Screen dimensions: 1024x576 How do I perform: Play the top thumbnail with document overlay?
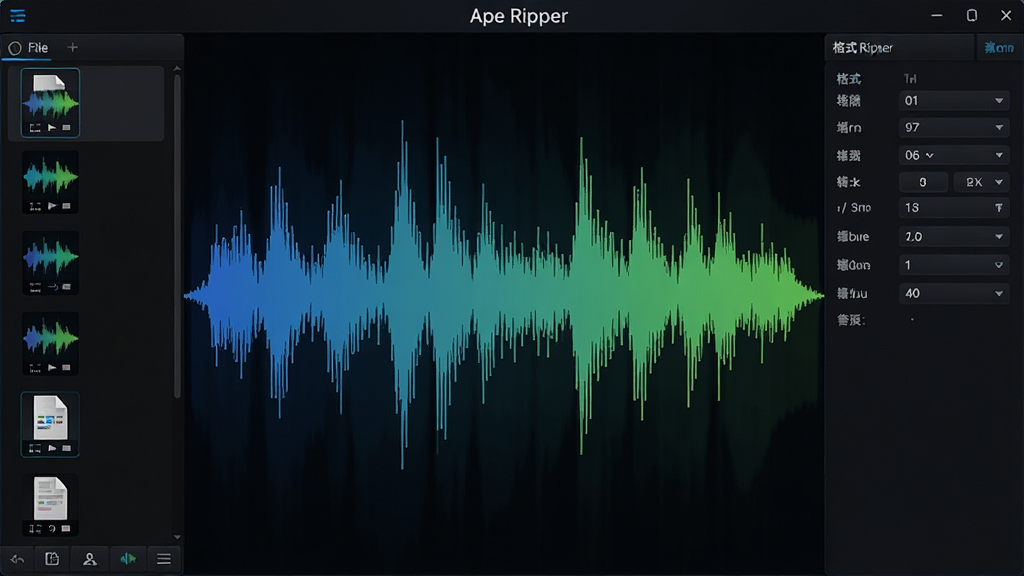tap(52, 128)
